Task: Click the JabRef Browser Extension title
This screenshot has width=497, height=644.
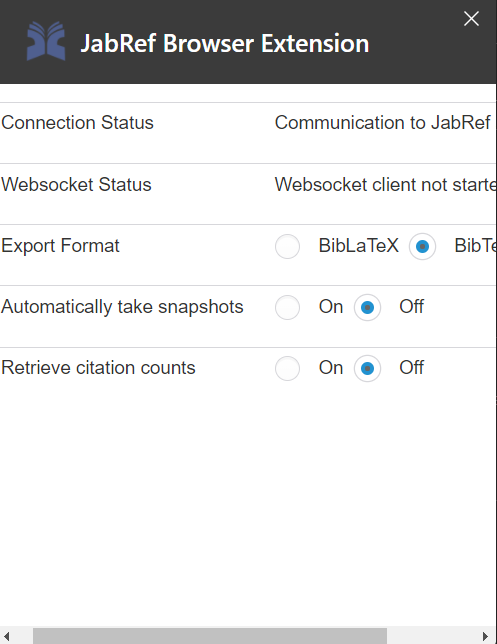Action: [x=225, y=43]
